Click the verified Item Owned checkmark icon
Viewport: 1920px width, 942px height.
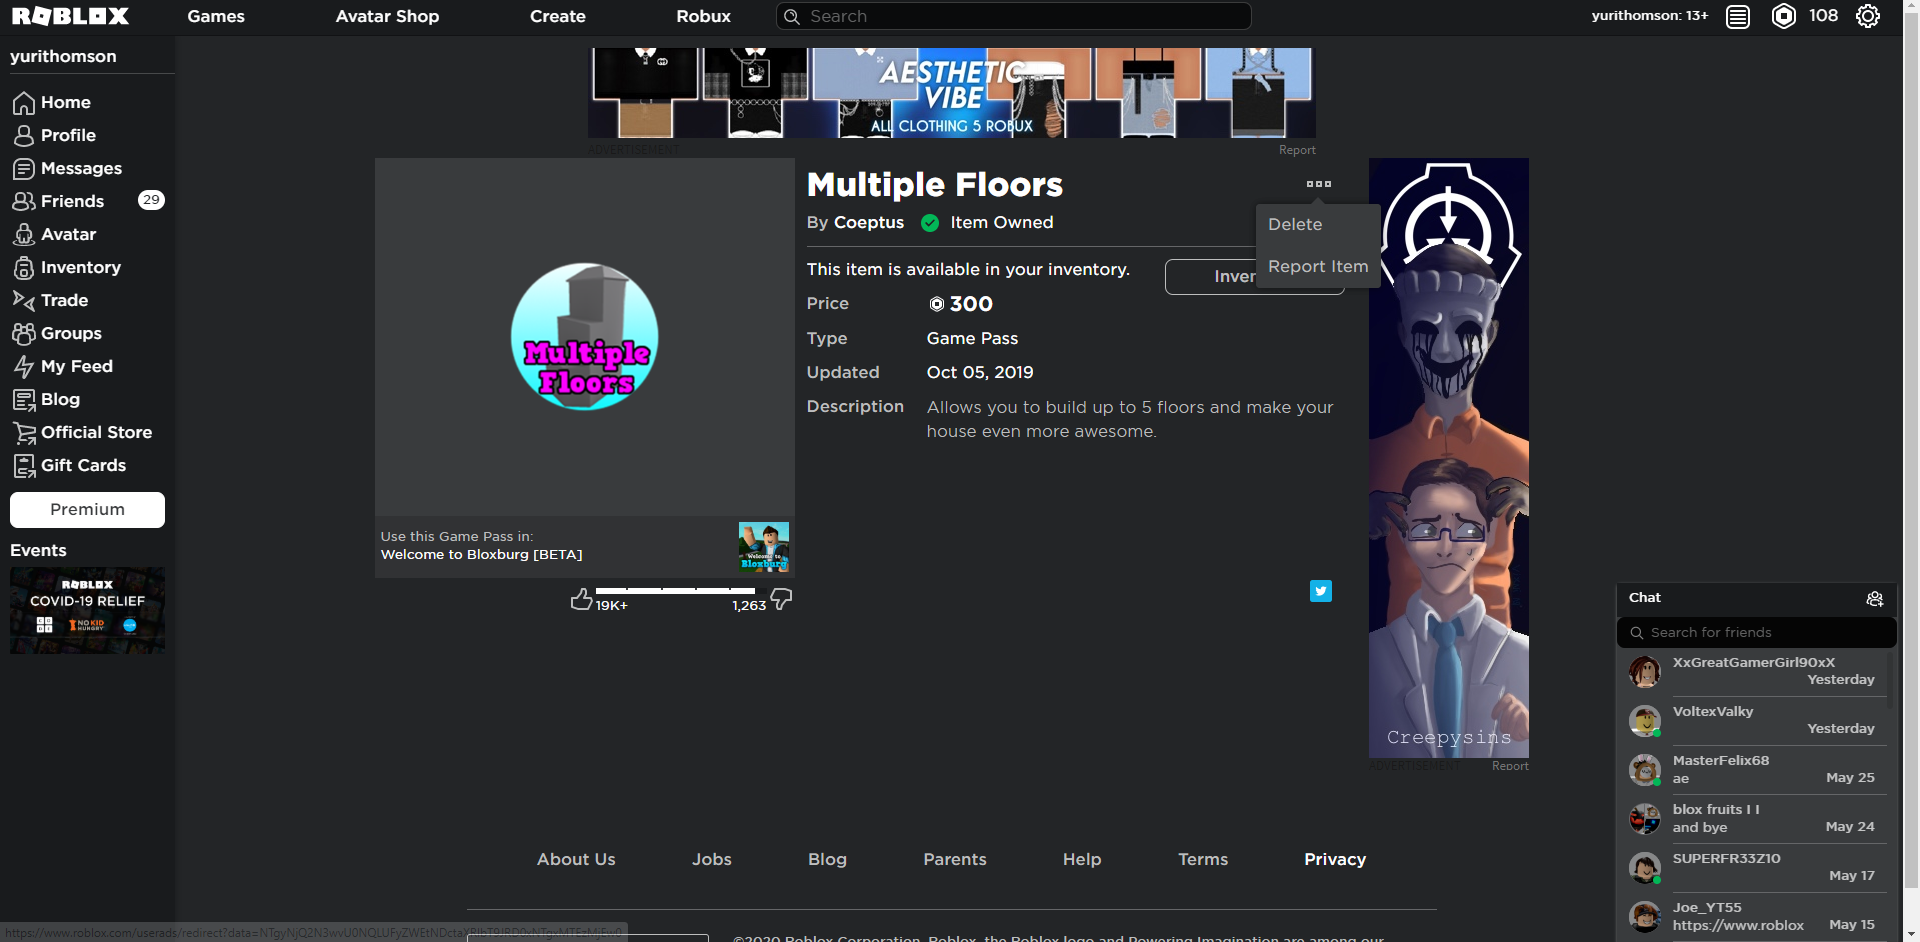[930, 223]
